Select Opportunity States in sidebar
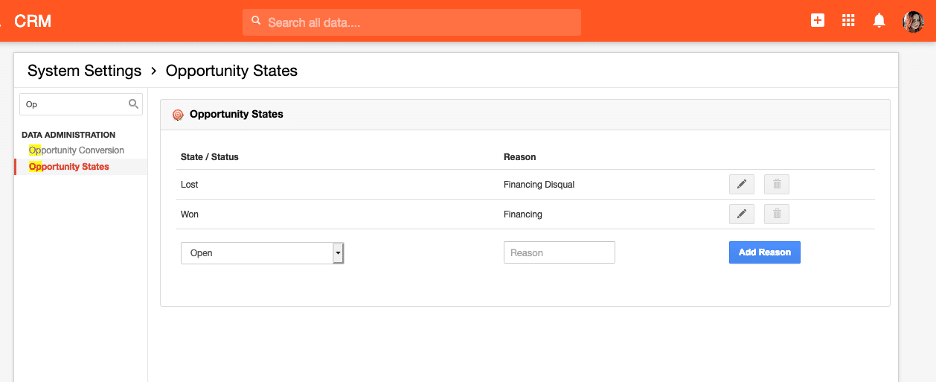Viewport: 936px width, 382px height. click(x=69, y=167)
